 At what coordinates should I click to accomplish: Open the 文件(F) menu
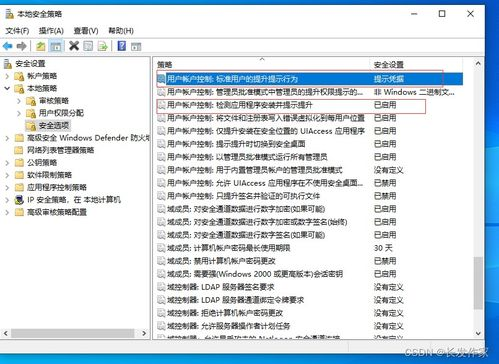coord(17,31)
